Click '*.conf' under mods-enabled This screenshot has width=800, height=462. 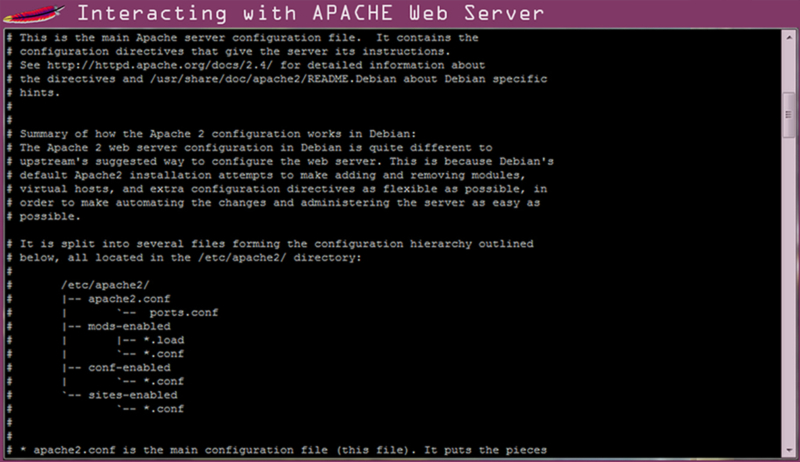click(x=163, y=354)
